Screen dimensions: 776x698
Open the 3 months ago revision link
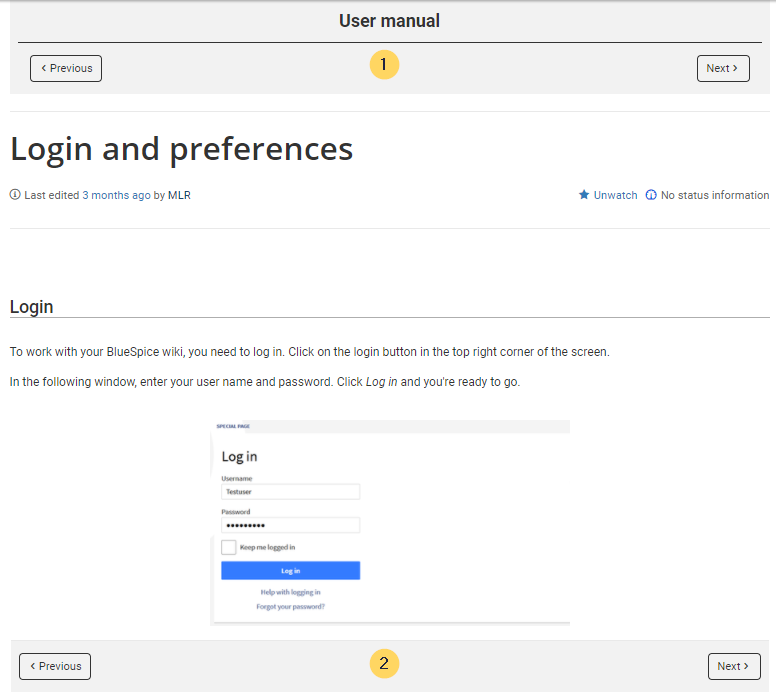pos(116,195)
